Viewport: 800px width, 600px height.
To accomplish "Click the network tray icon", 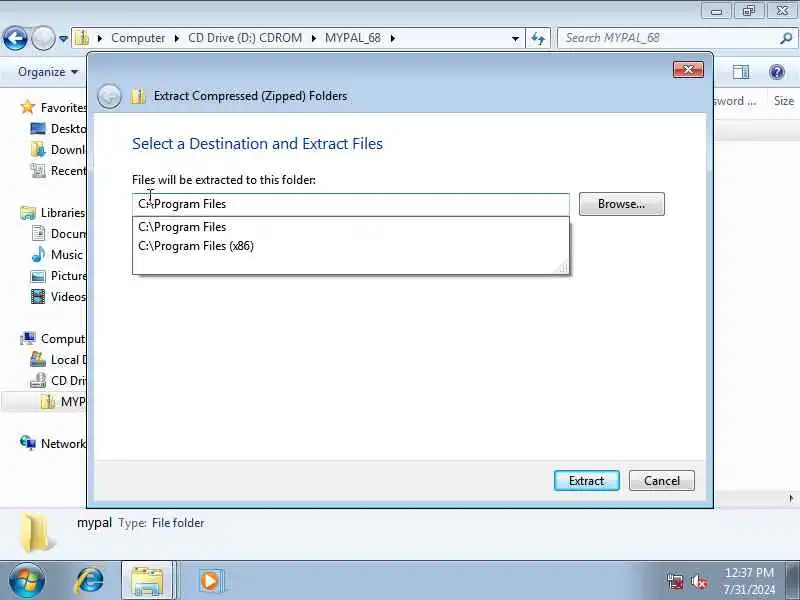I will (x=675, y=582).
